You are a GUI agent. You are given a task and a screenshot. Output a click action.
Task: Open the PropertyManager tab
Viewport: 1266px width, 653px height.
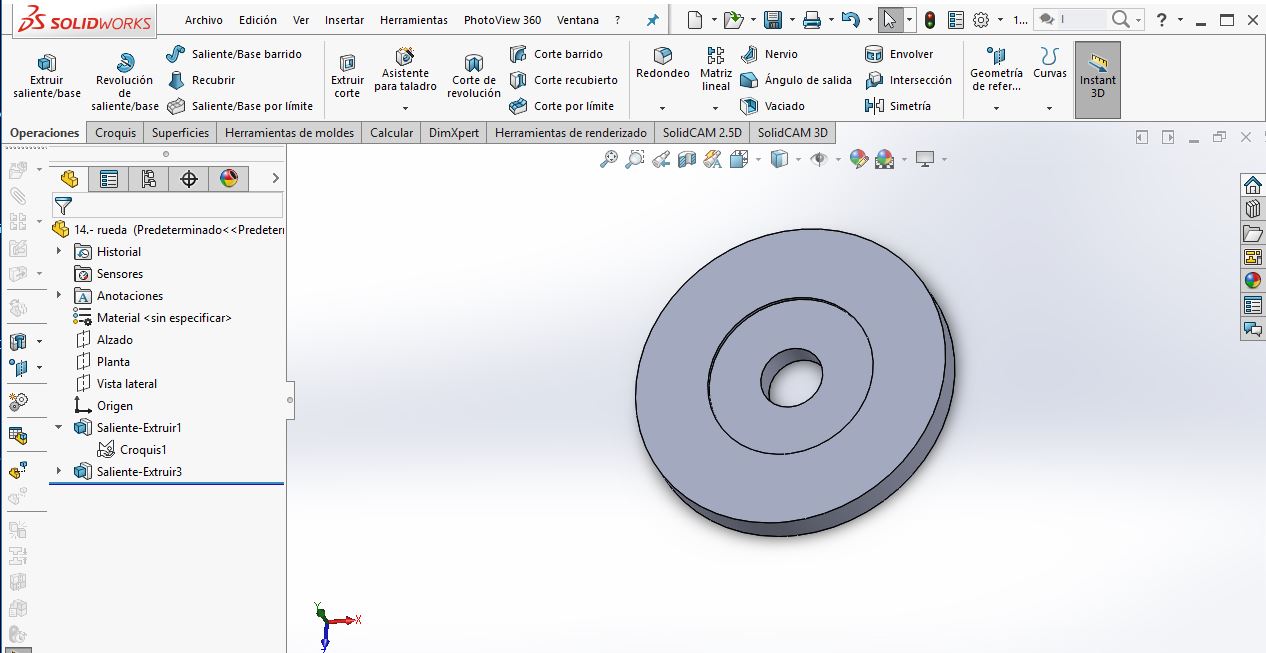(109, 178)
